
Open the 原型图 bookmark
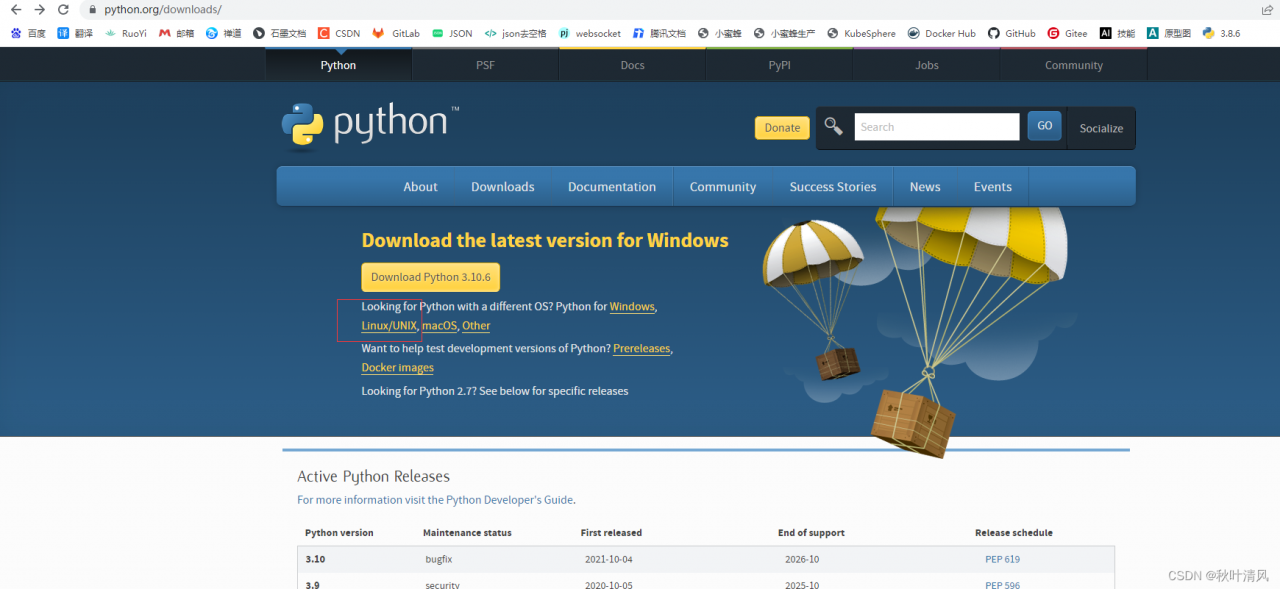coord(1168,33)
